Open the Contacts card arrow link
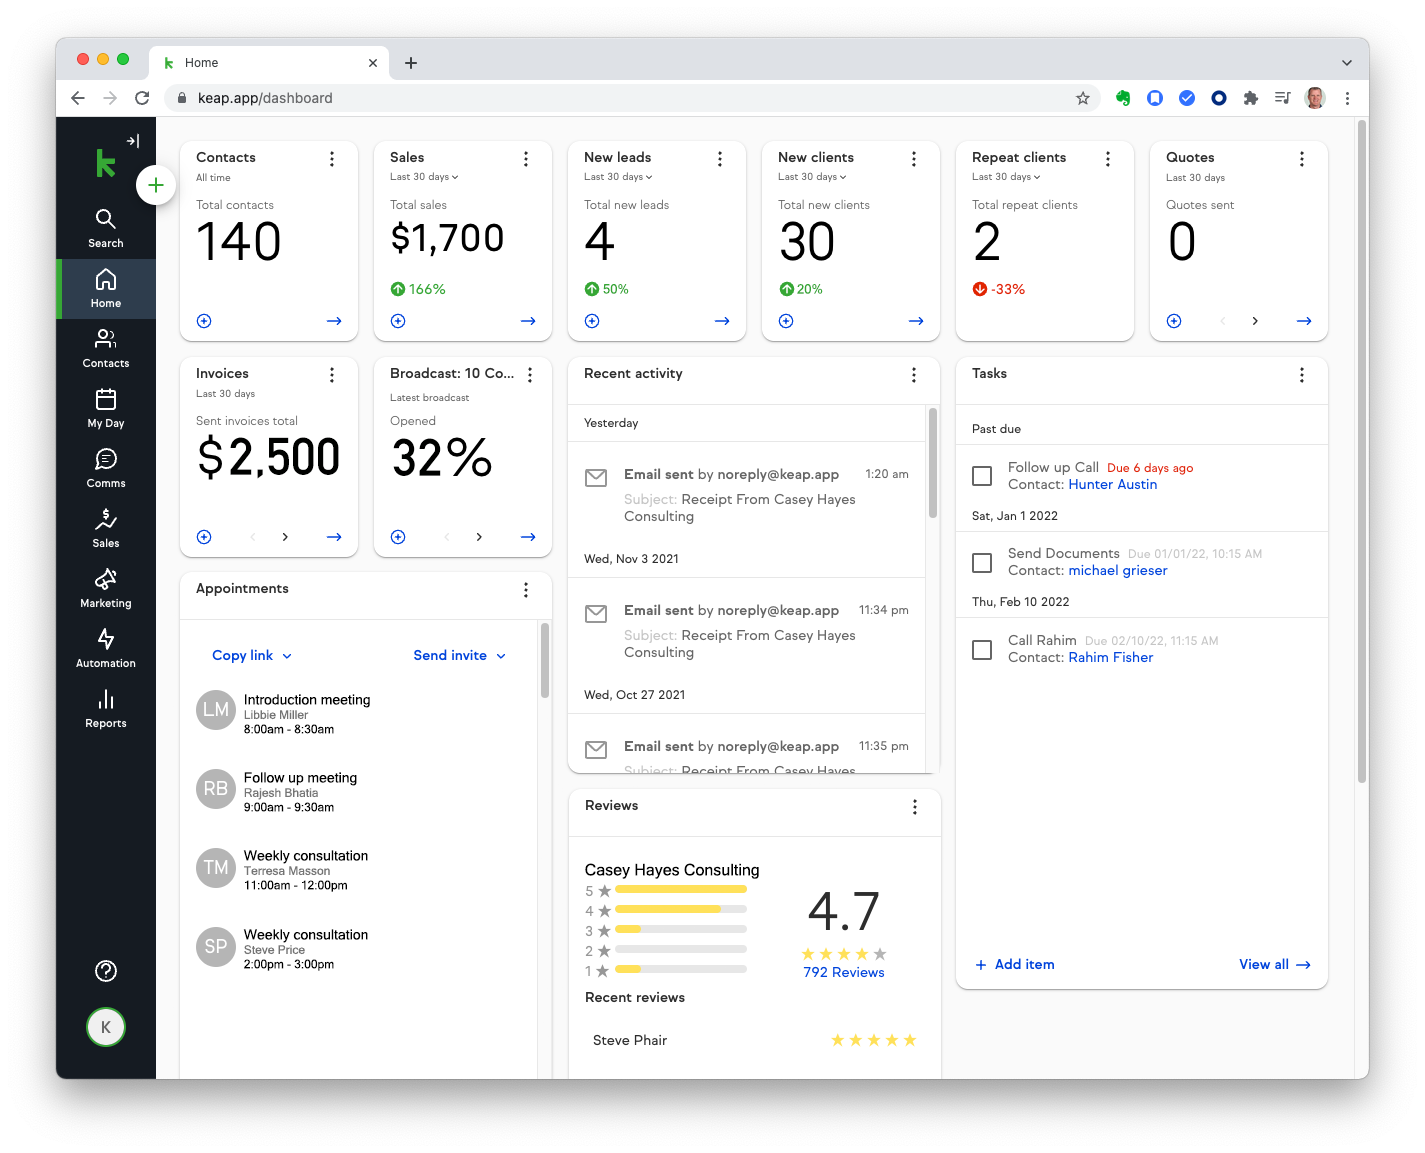This screenshot has width=1425, height=1153. click(x=334, y=321)
